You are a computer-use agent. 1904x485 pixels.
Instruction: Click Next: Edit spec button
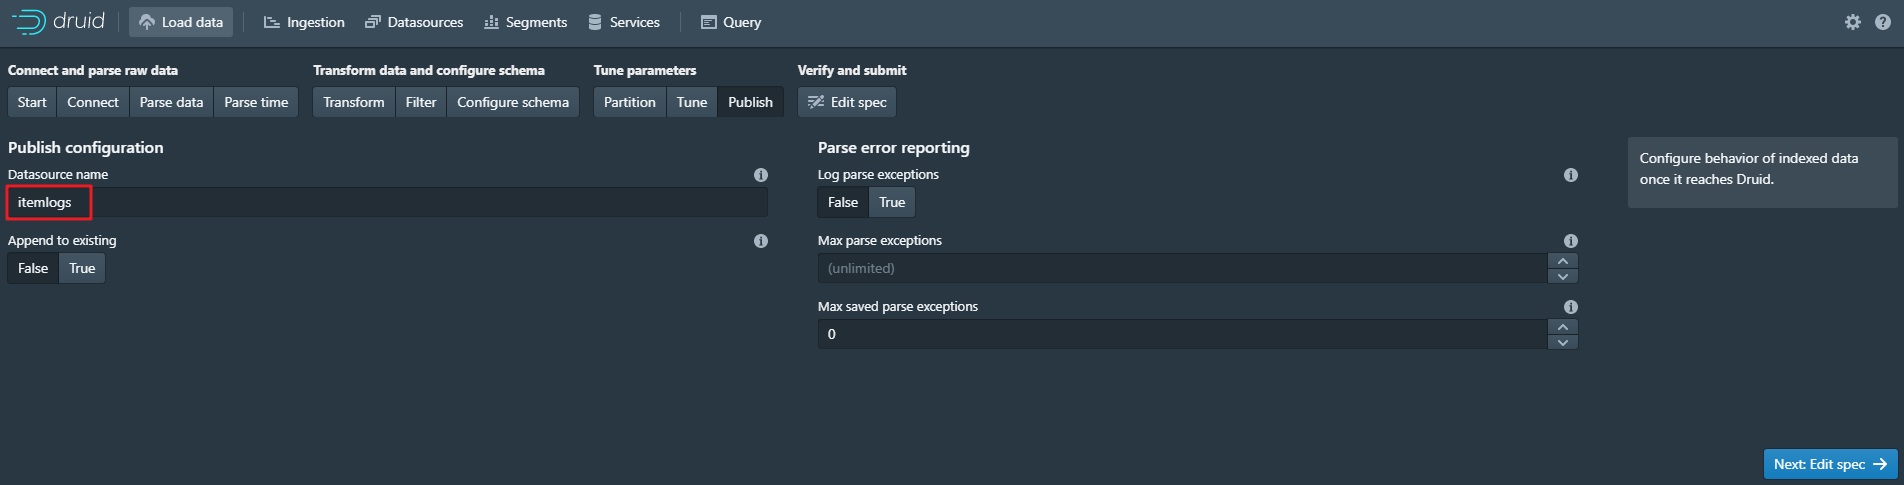pyautogui.click(x=1829, y=464)
